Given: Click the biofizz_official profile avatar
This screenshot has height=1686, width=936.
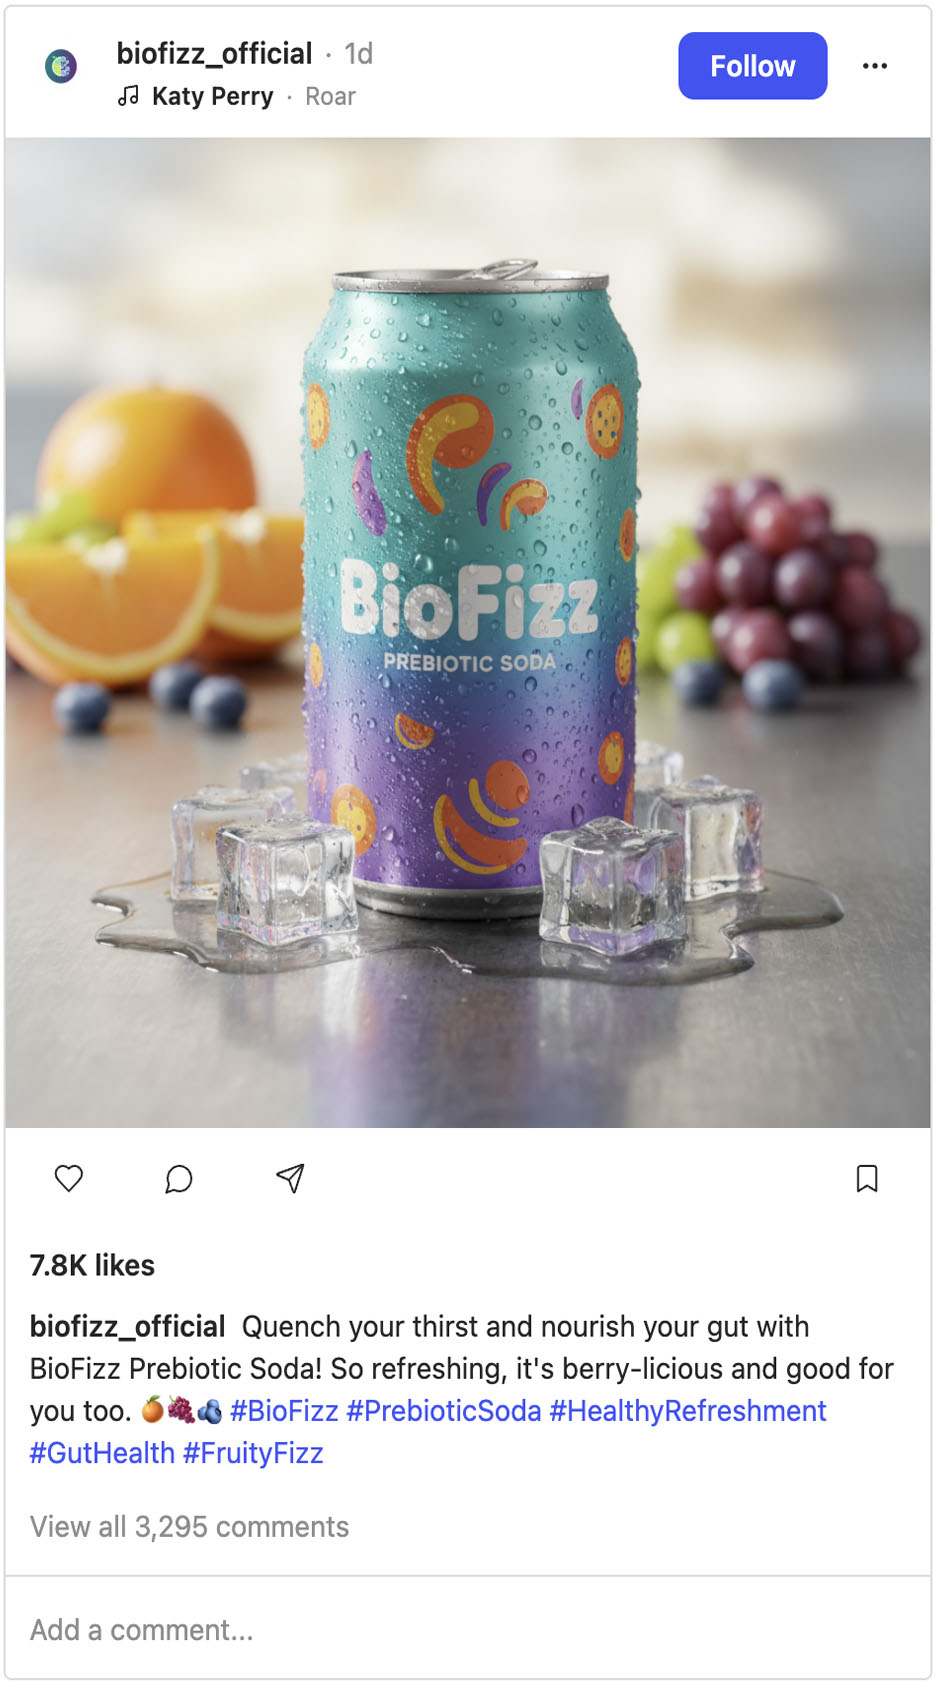Looking at the screenshot, I should point(61,66).
